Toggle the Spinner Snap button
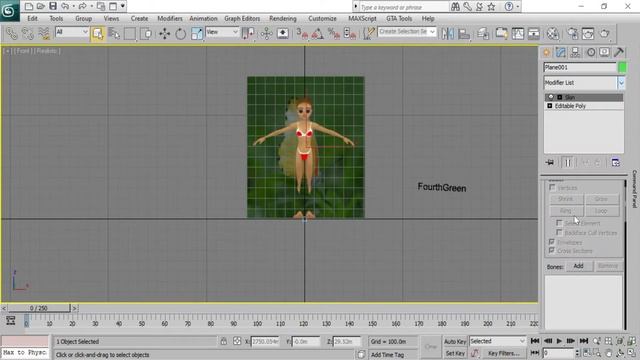 tap(350, 33)
